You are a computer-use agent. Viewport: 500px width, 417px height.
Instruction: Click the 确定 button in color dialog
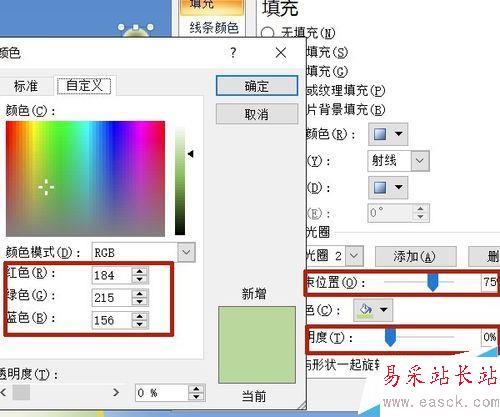(257, 86)
